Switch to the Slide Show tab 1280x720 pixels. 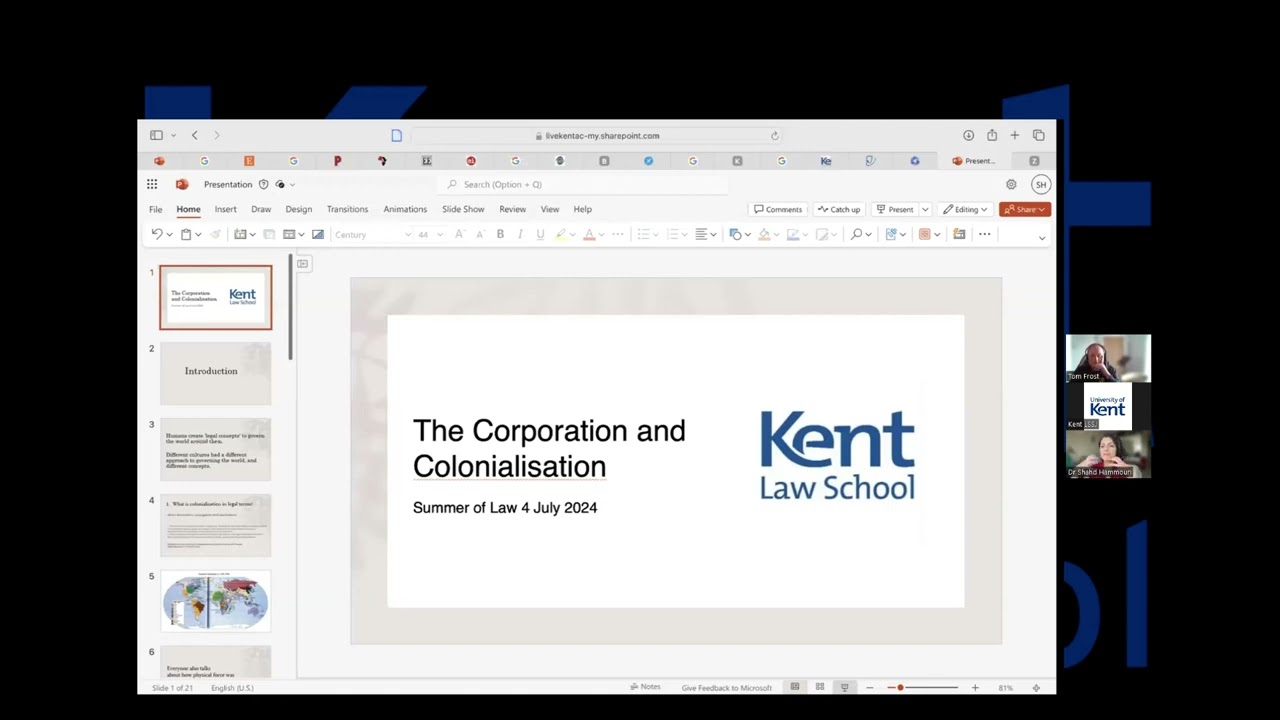(x=463, y=210)
